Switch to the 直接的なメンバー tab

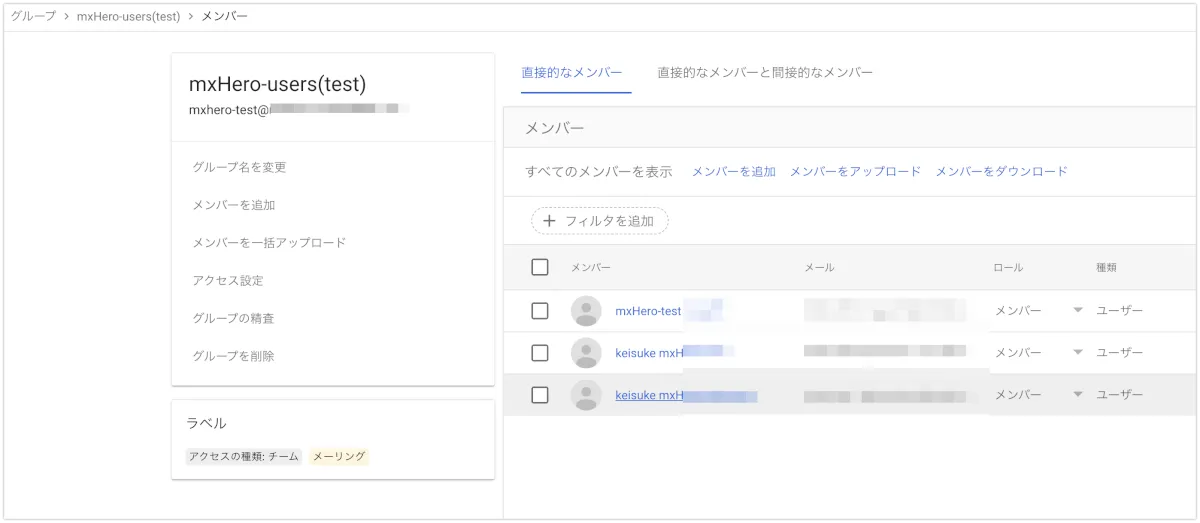[572, 73]
